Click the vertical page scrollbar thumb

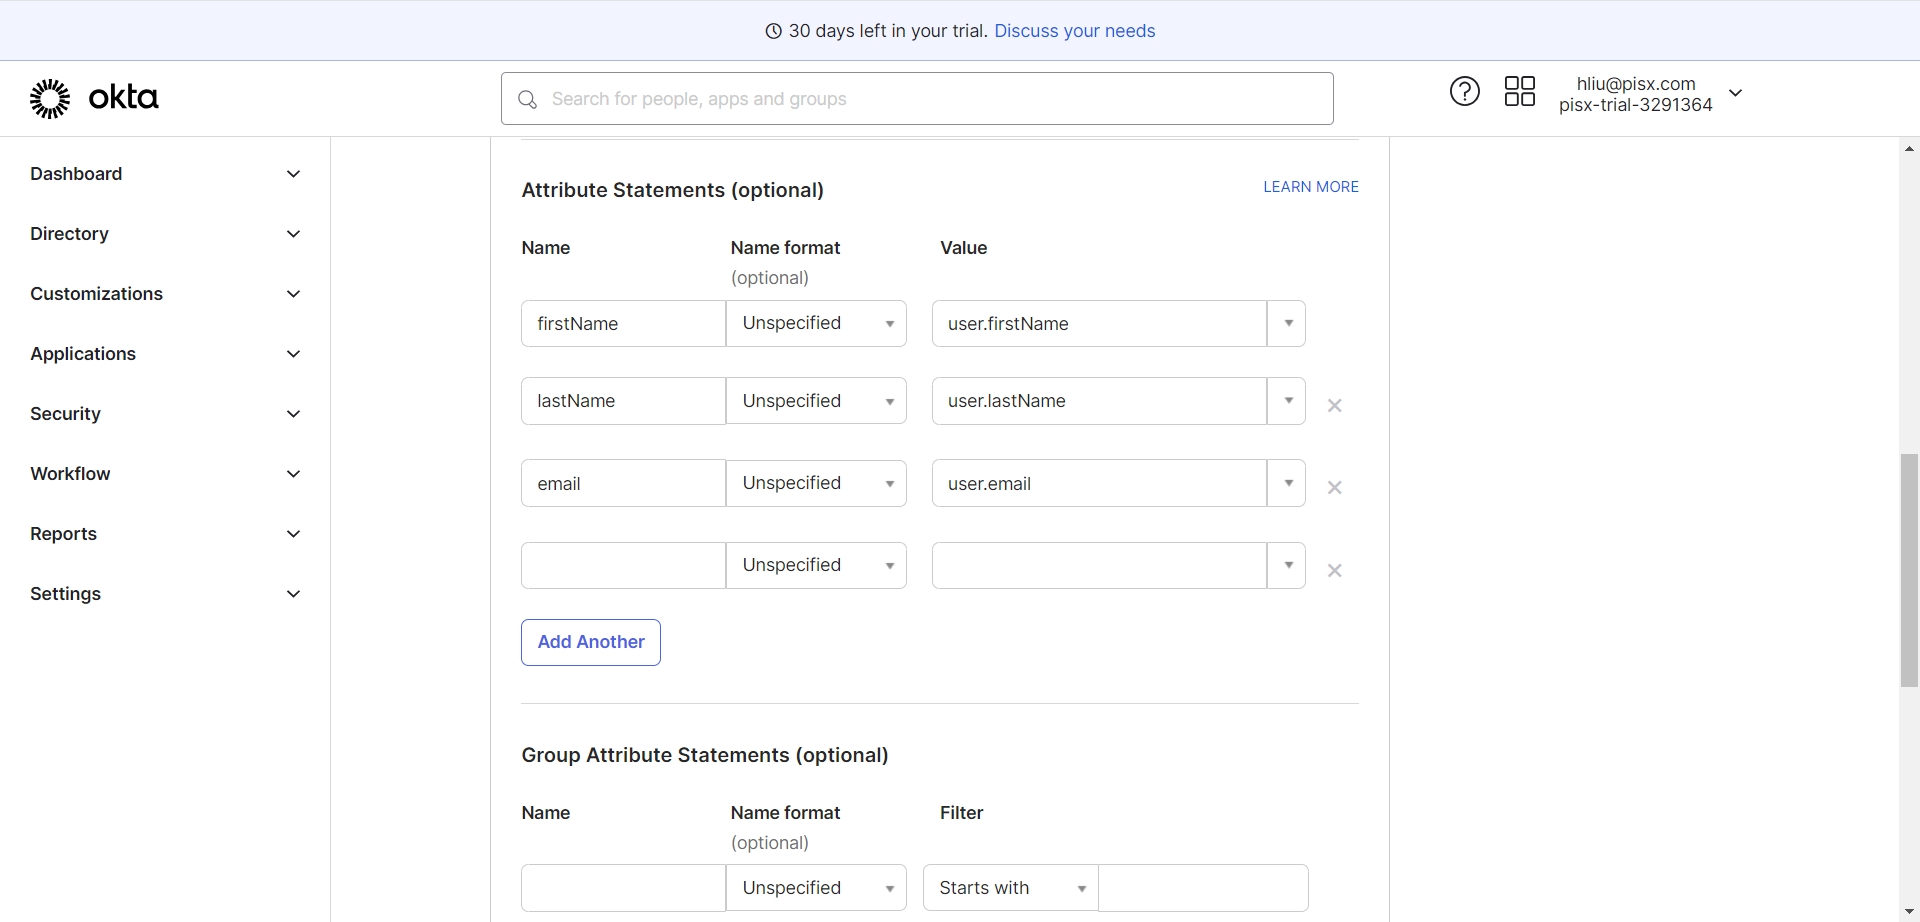[x=1909, y=570]
